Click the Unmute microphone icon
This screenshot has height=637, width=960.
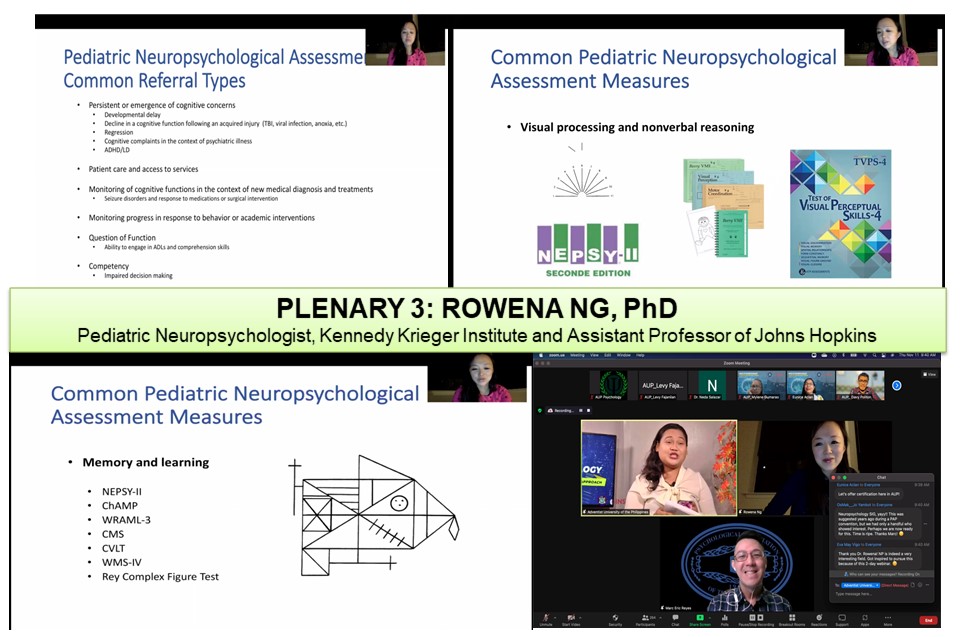click(x=546, y=617)
